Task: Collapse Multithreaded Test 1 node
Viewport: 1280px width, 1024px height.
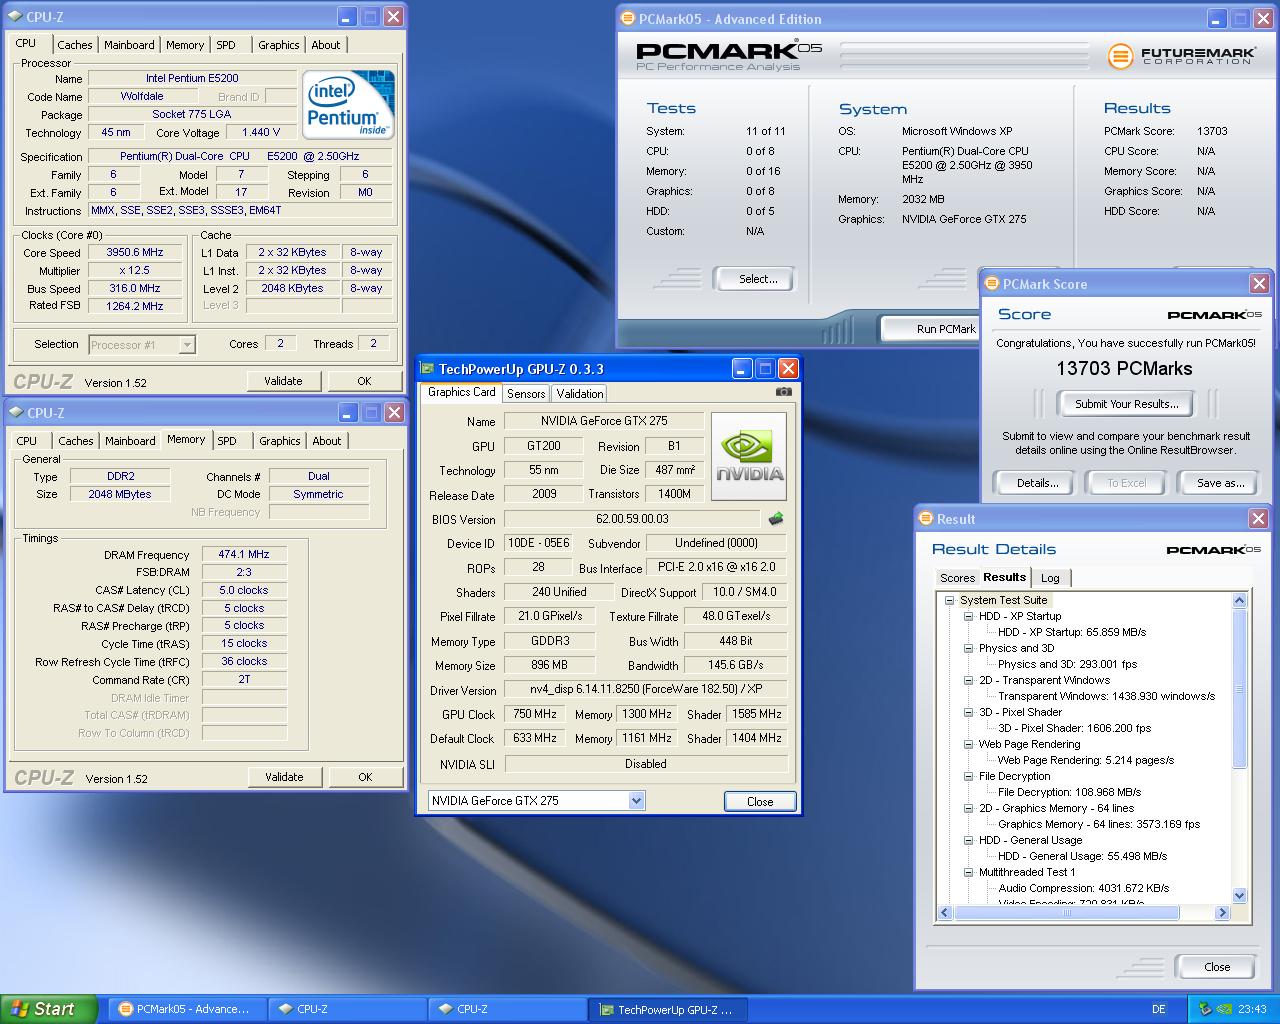Action: (x=968, y=872)
